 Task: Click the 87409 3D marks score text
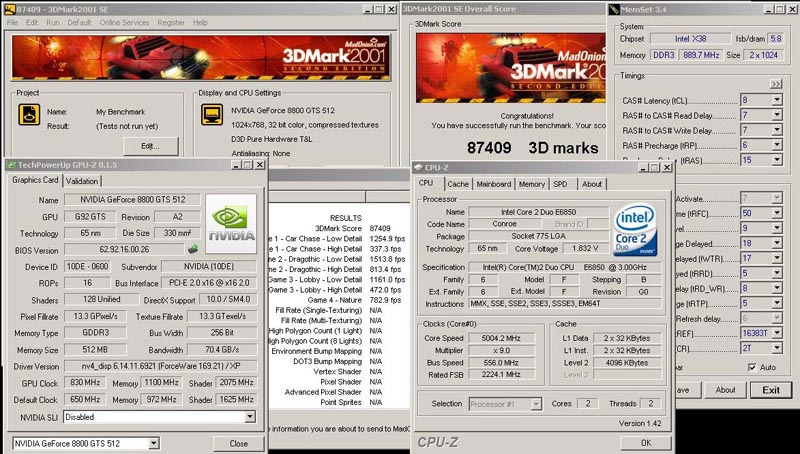click(532, 148)
